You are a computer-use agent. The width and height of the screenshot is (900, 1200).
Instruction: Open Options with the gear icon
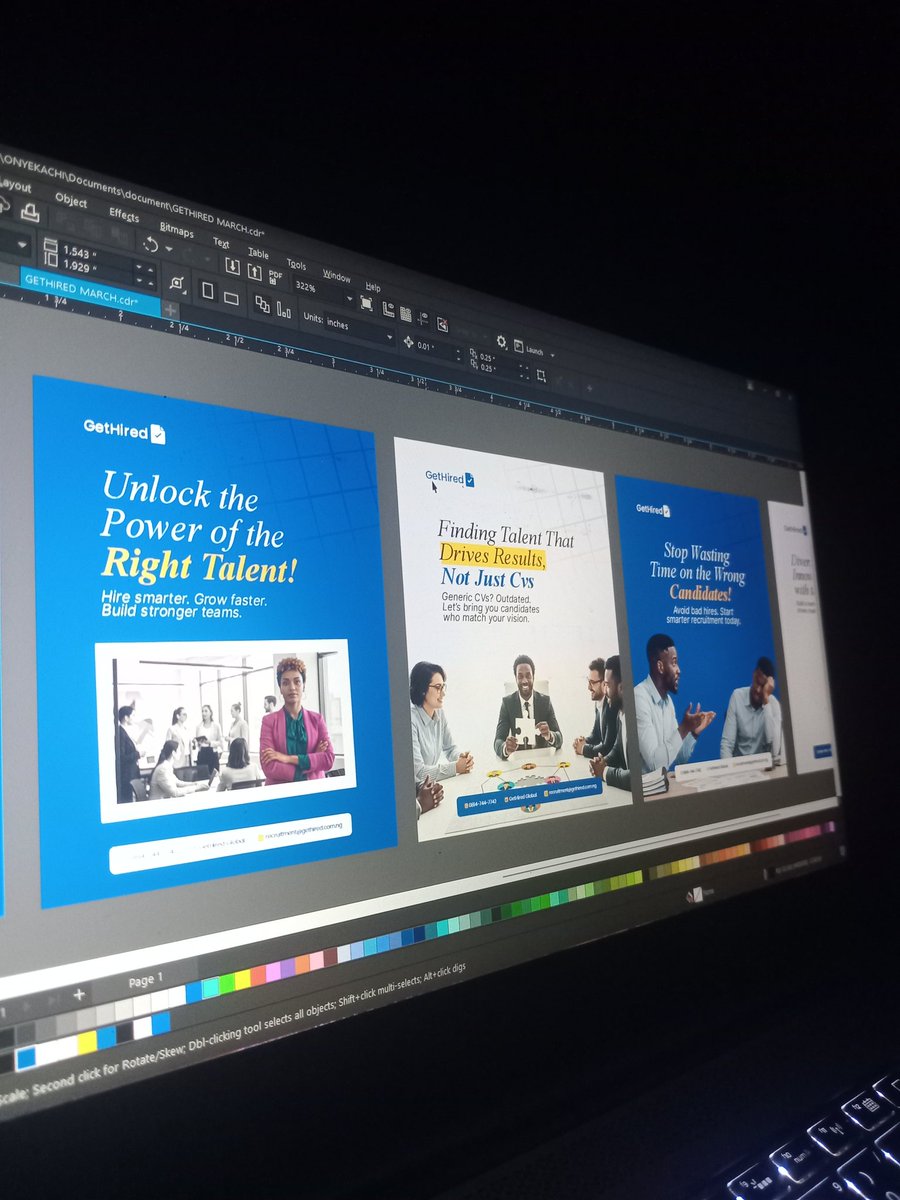501,341
